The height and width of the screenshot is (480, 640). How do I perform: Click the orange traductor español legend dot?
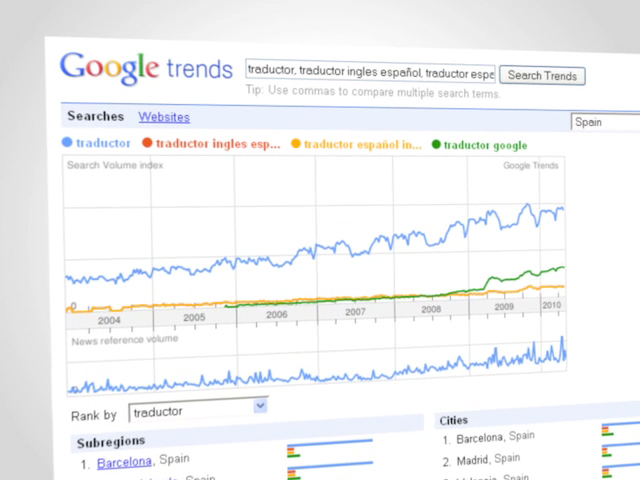point(296,144)
